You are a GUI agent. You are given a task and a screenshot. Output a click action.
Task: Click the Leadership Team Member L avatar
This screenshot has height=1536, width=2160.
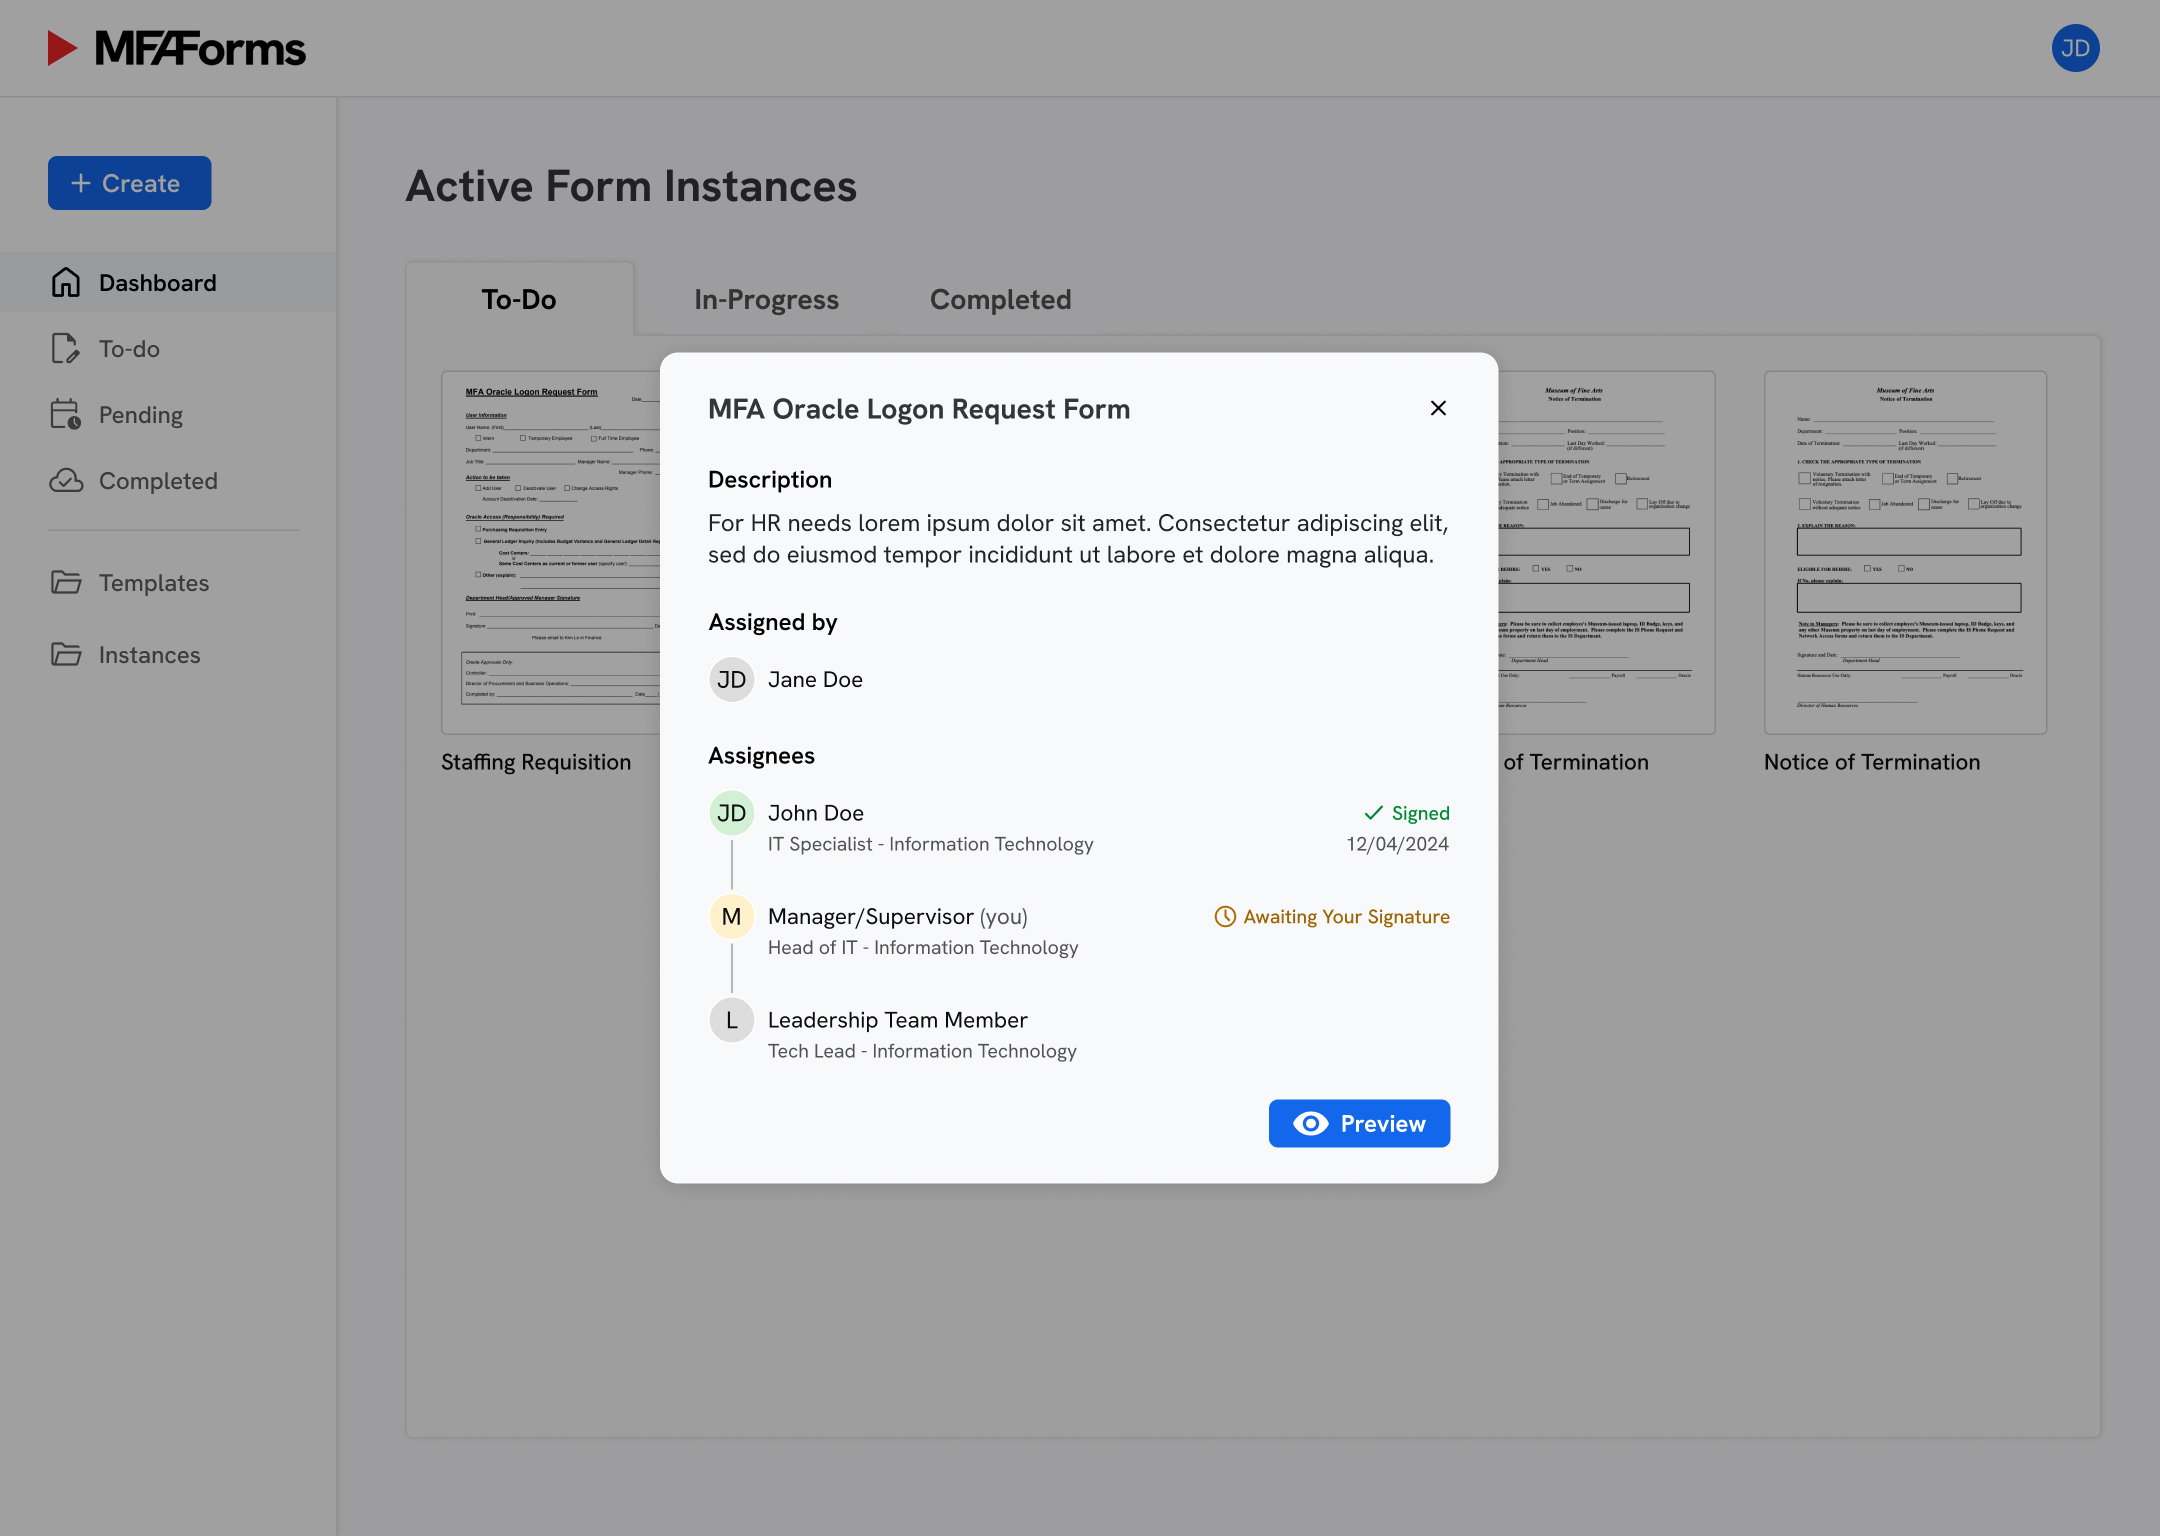coord(732,1020)
